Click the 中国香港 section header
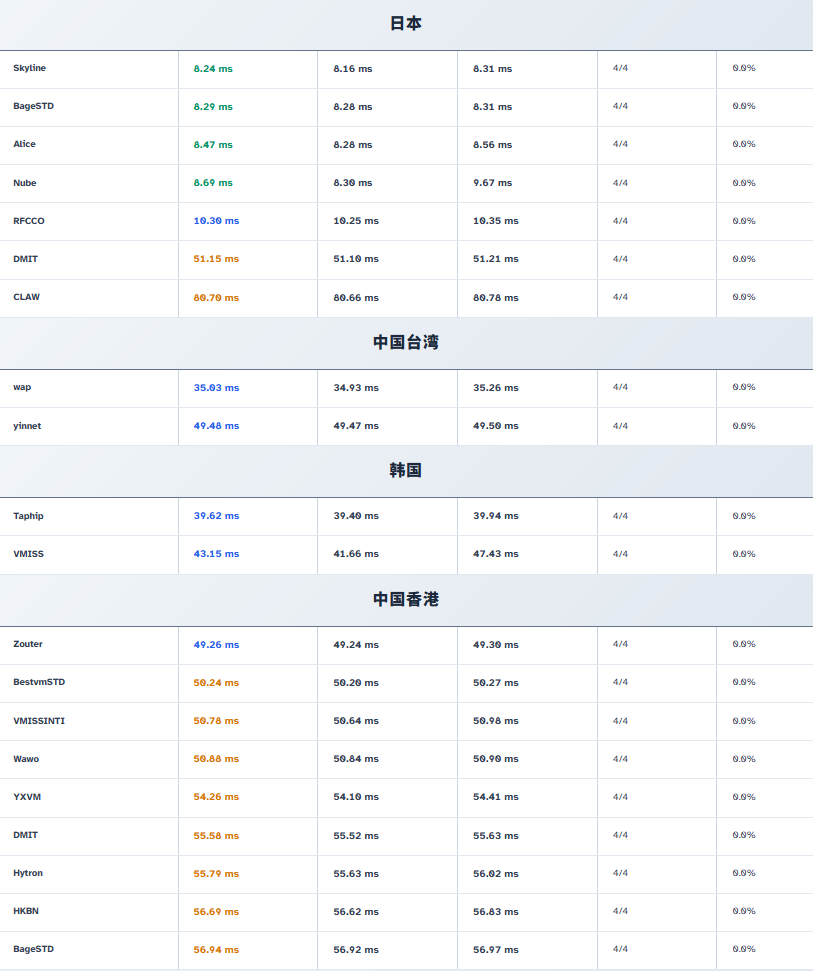Screen dimensions: 813x971 (x=405, y=599)
